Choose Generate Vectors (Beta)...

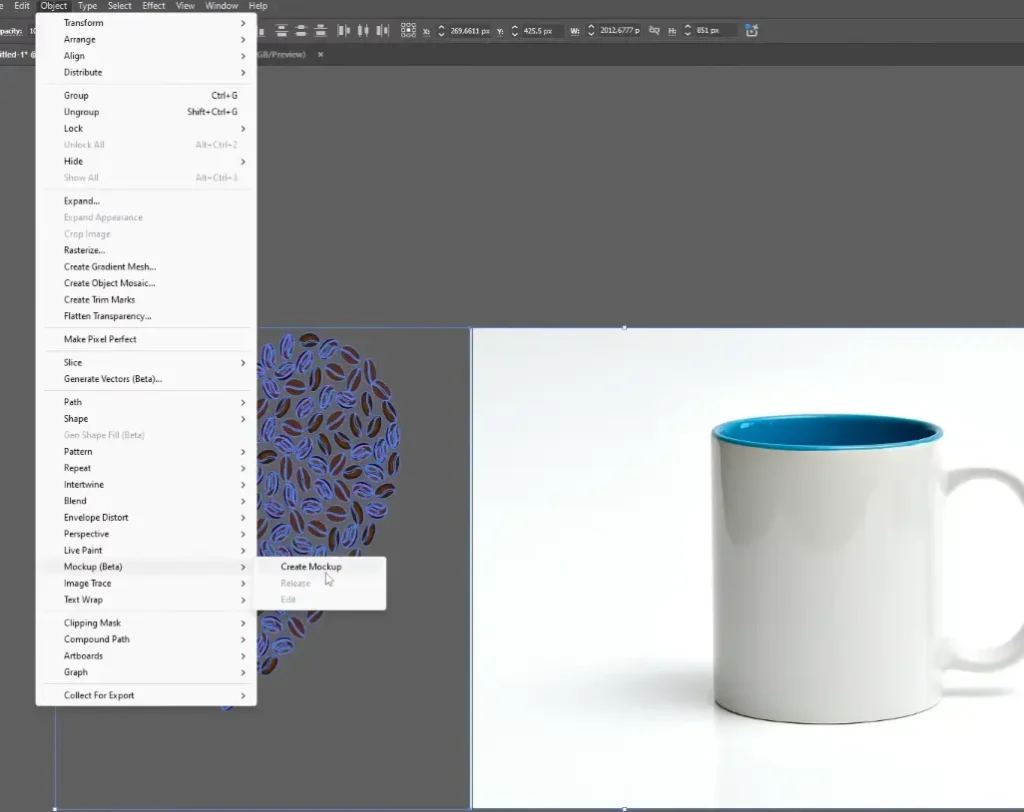[x=112, y=379]
